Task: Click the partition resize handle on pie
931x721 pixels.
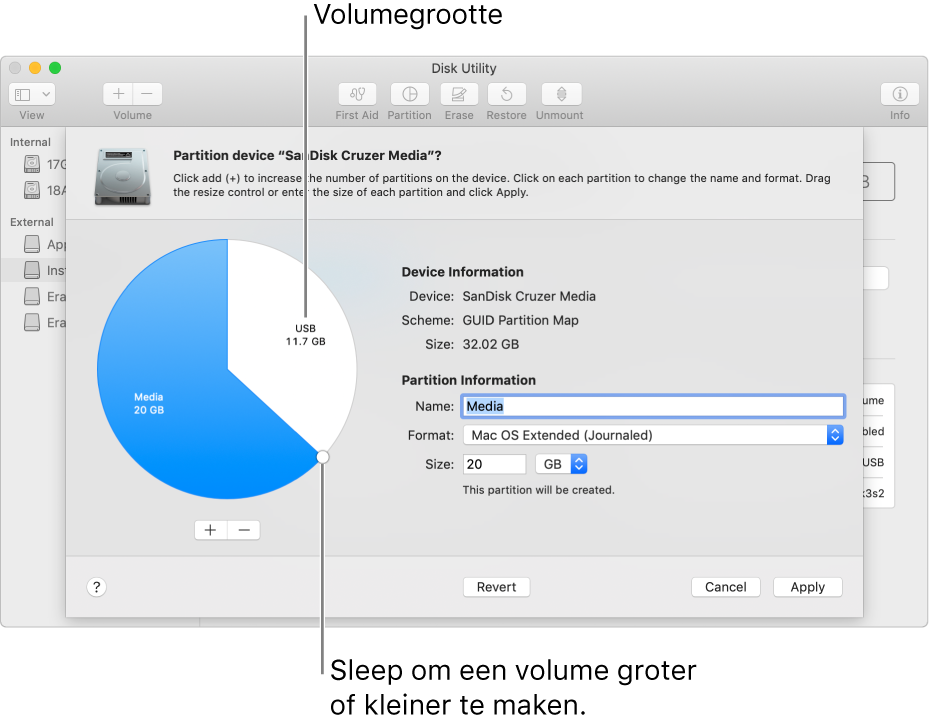Action: [322, 457]
